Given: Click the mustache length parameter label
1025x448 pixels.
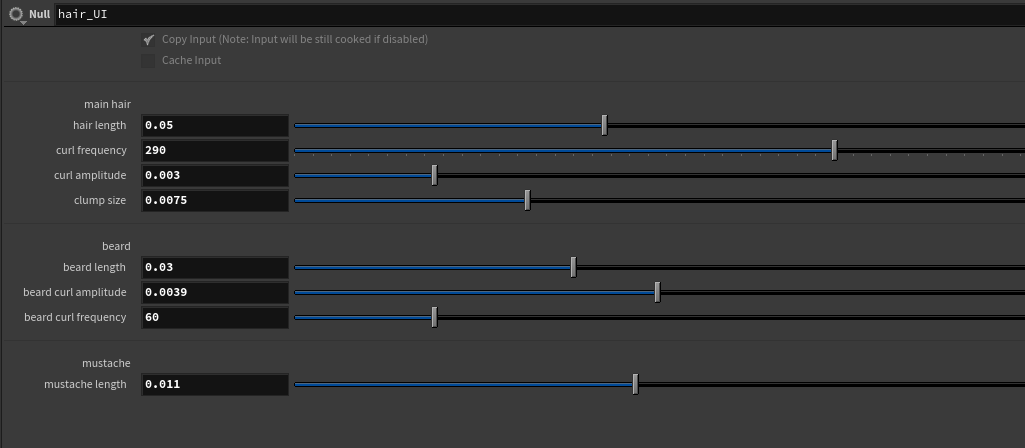Looking at the screenshot, I should [x=86, y=384].
